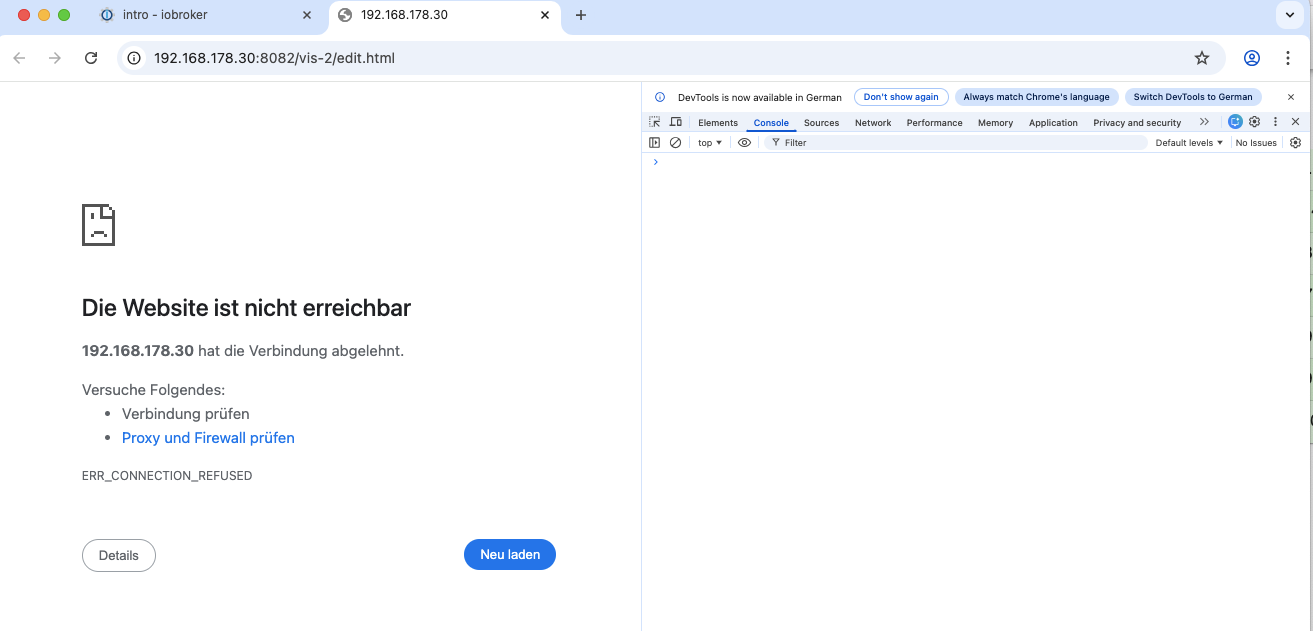This screenshot has height=631, width=1313.
Task: Open the Chrome profile icon
Action: 1252,58
